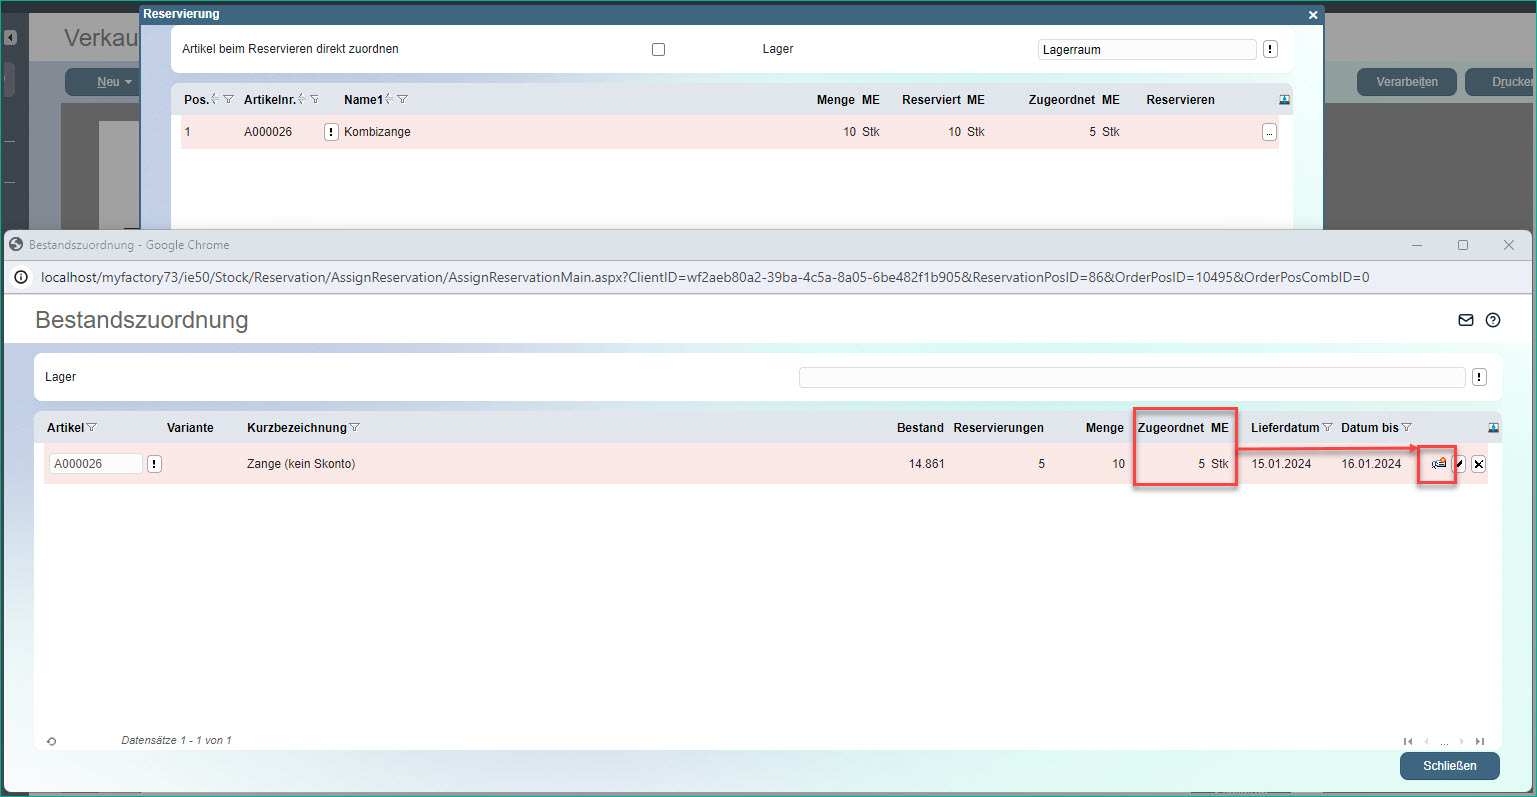
Task: Open lookup '!' beside Artikel field A000026
Action: coord(154,464)
